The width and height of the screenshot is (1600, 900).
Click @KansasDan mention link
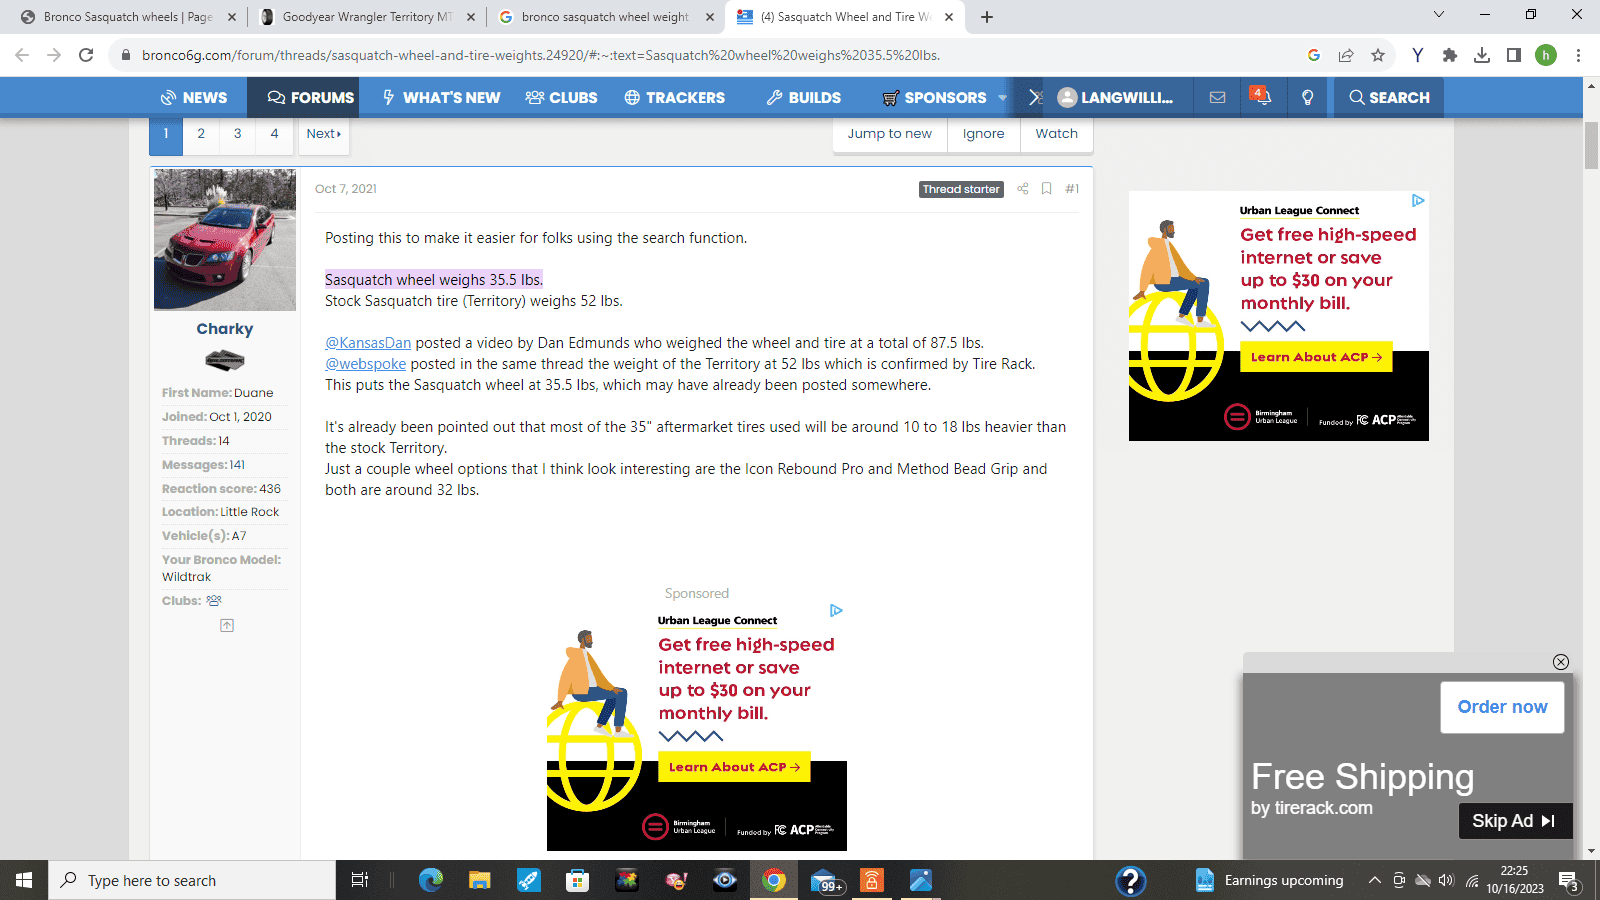[368, 343]
